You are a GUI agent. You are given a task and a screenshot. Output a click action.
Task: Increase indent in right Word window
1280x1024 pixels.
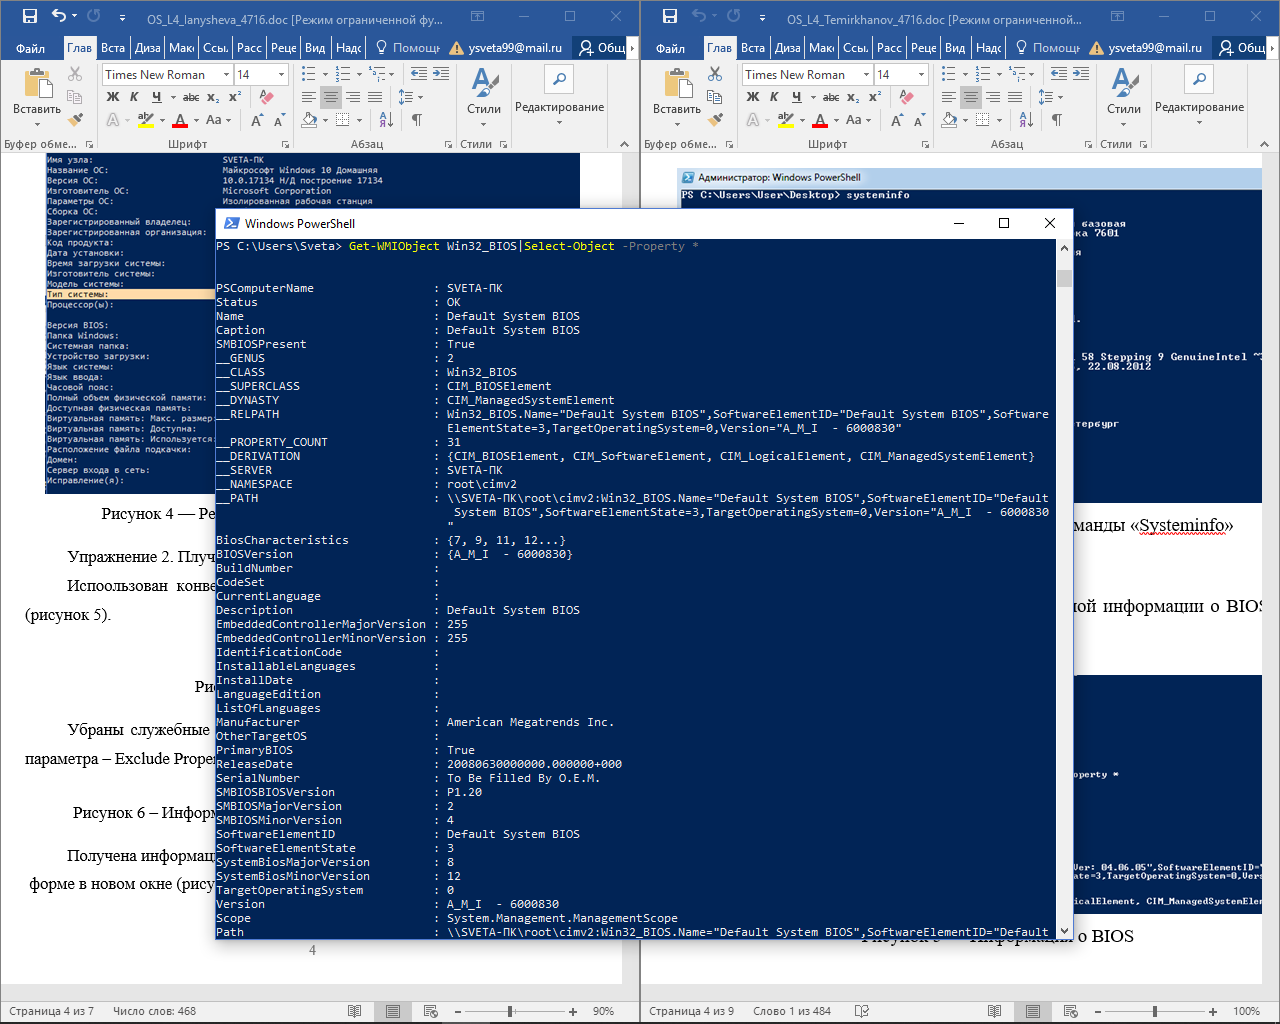click(1081, 74)
